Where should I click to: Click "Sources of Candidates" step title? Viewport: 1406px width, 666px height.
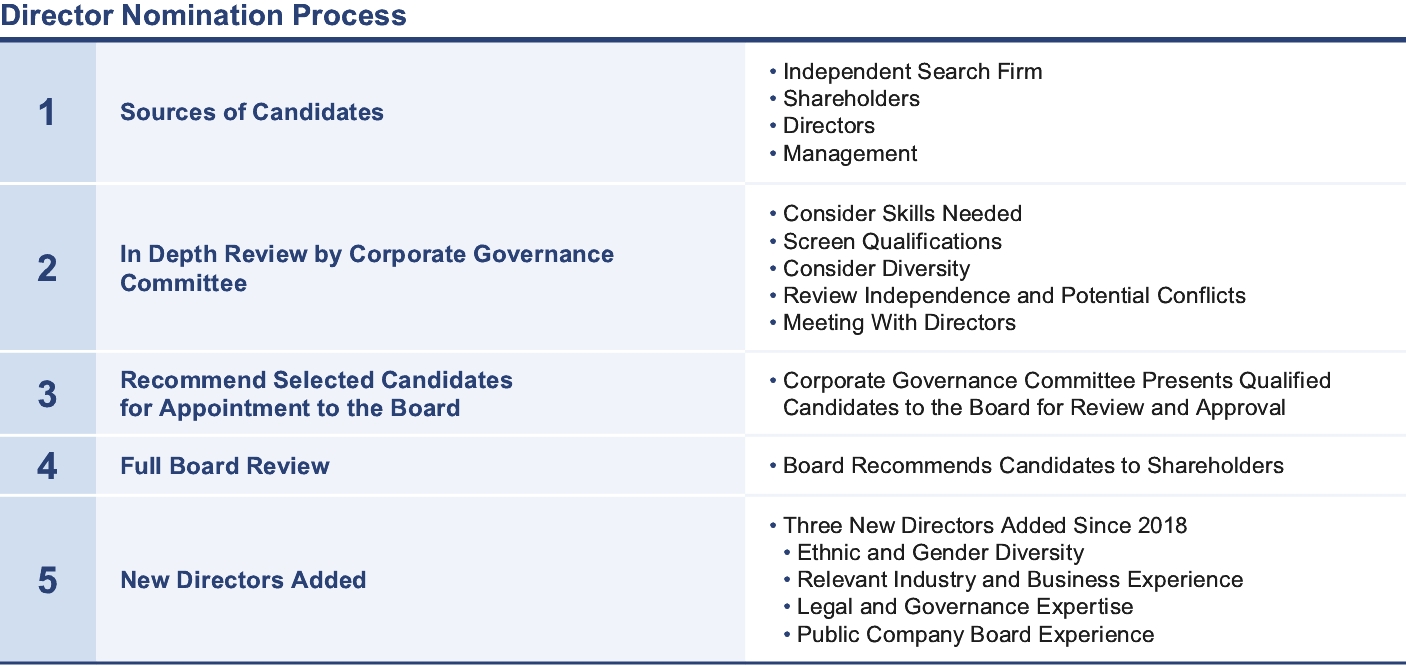[x=252, y=112]
